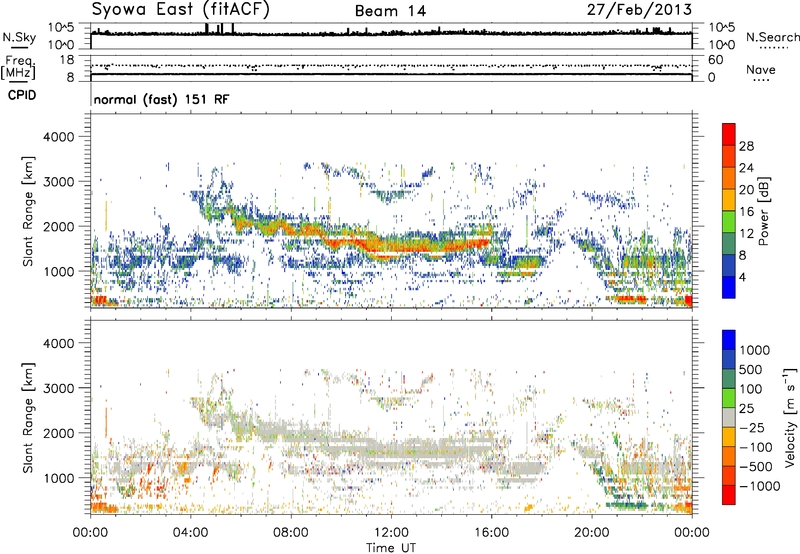800x554 pixels.
Task: Click the "N.Search" legend label
Action: (x=772, y=37)
